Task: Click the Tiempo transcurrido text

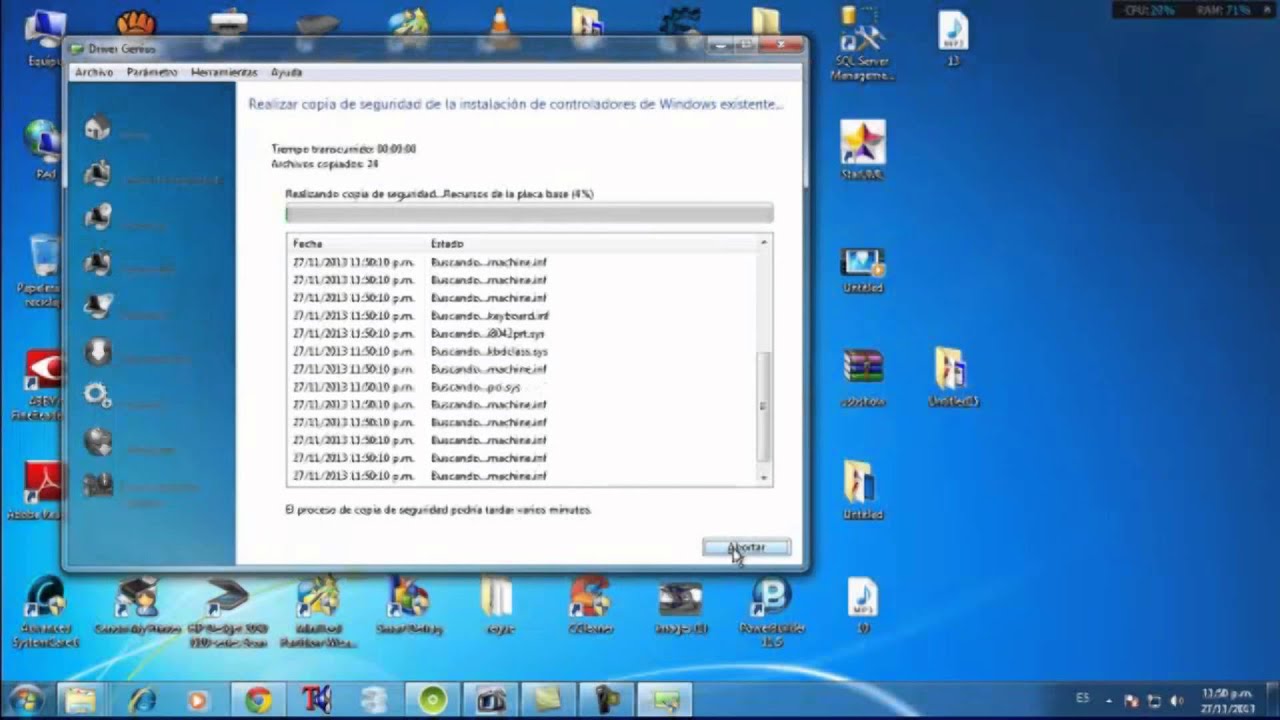Action: (x=344, y=149)
